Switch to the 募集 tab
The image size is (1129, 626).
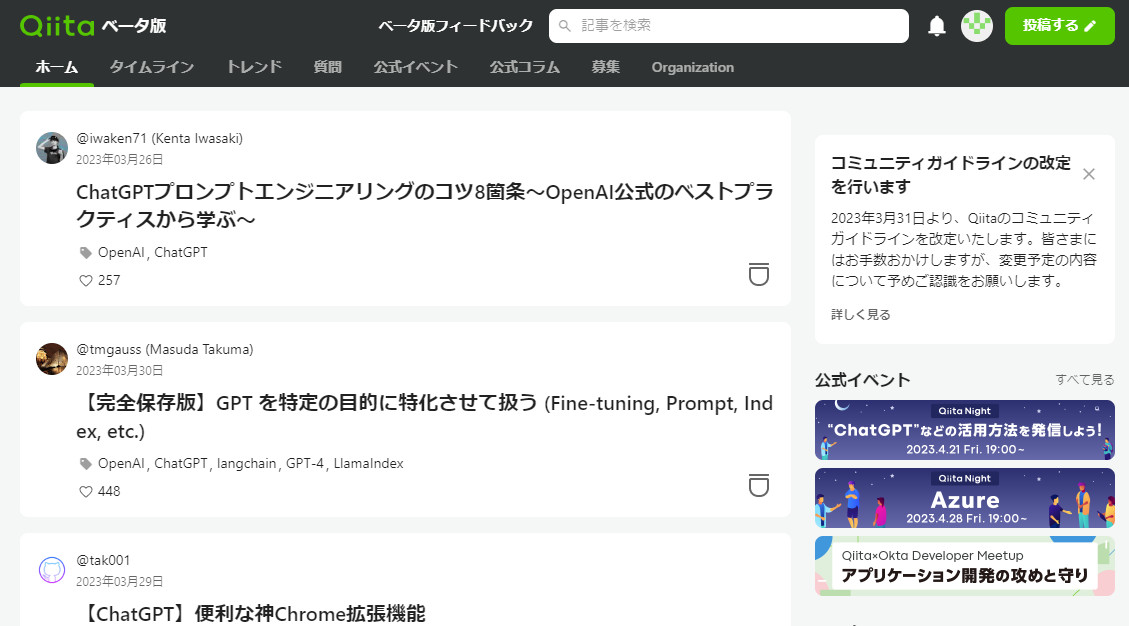[606, 67]
